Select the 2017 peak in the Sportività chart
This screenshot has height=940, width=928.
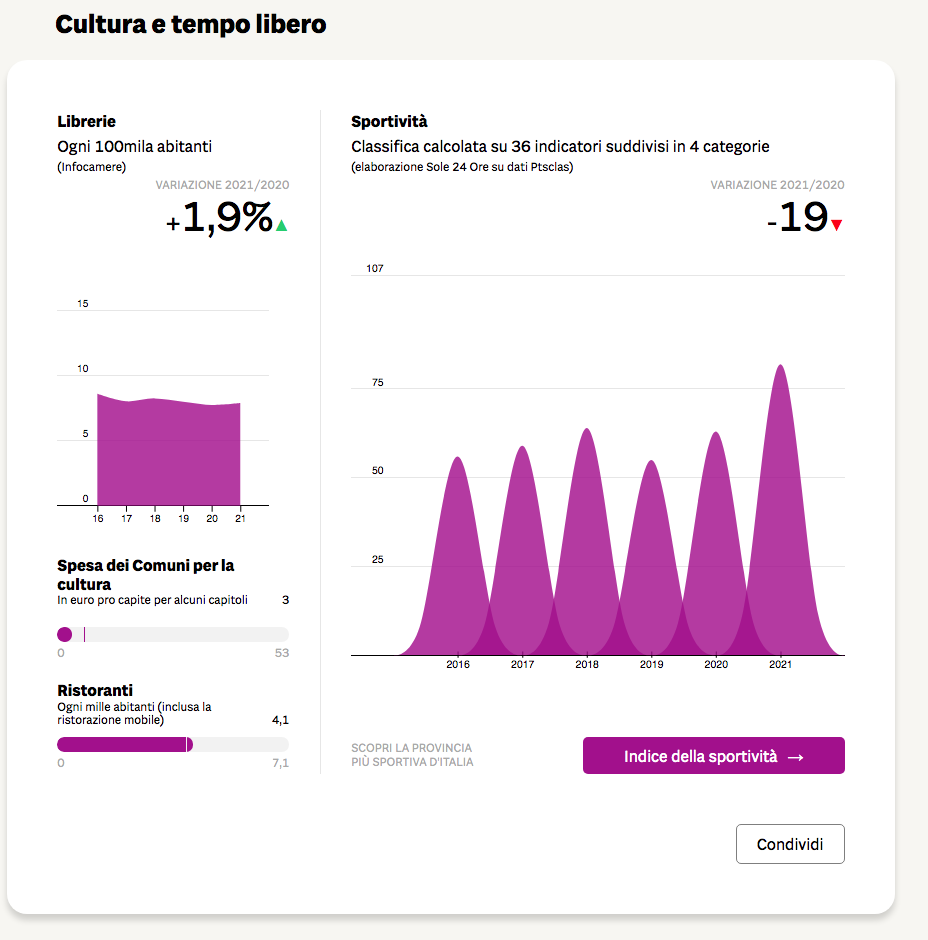click(x=522, y=550)
